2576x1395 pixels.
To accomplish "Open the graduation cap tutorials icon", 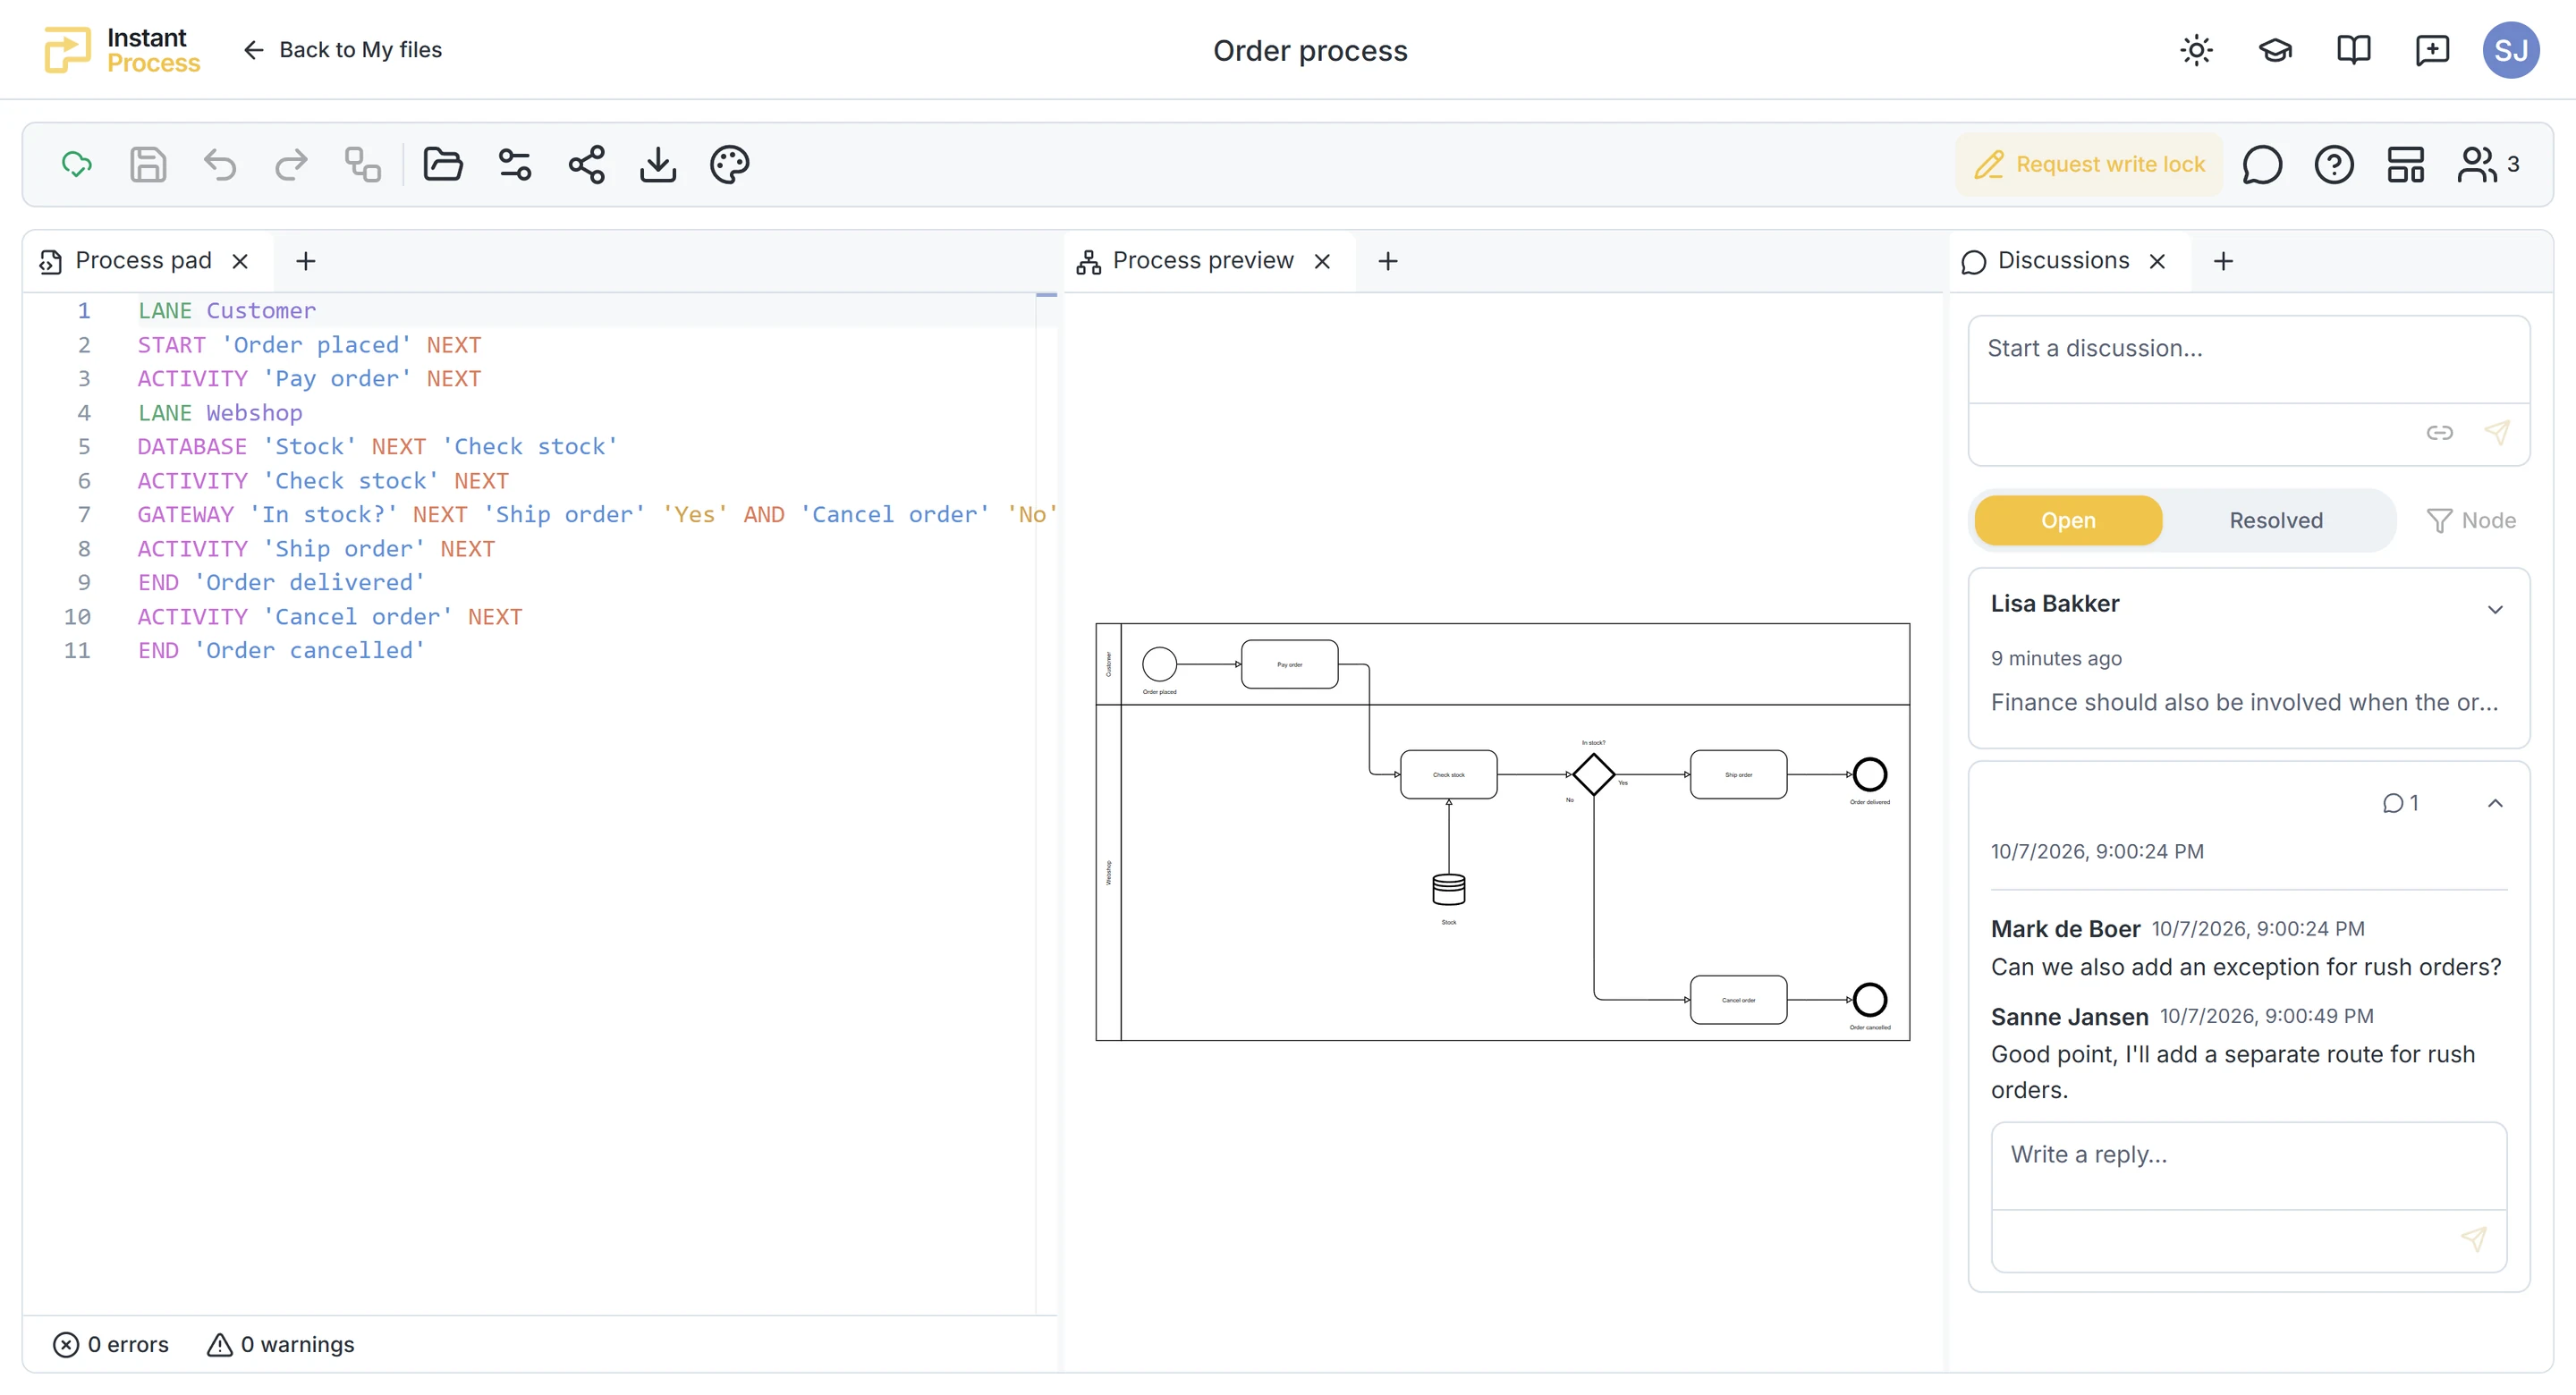I will coord(2275,50).
